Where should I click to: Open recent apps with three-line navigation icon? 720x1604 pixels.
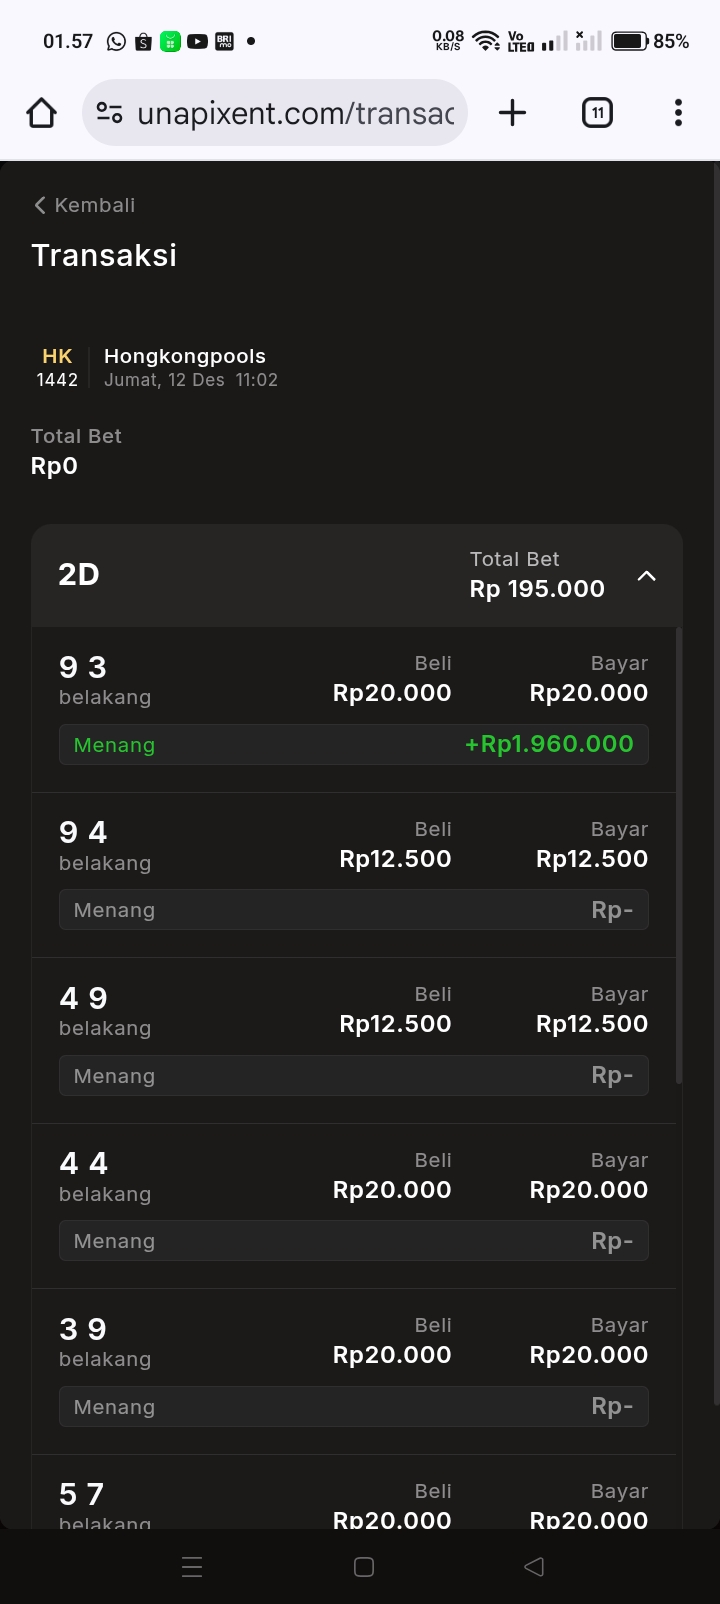pyautogui.click(x=192, y=1567)
